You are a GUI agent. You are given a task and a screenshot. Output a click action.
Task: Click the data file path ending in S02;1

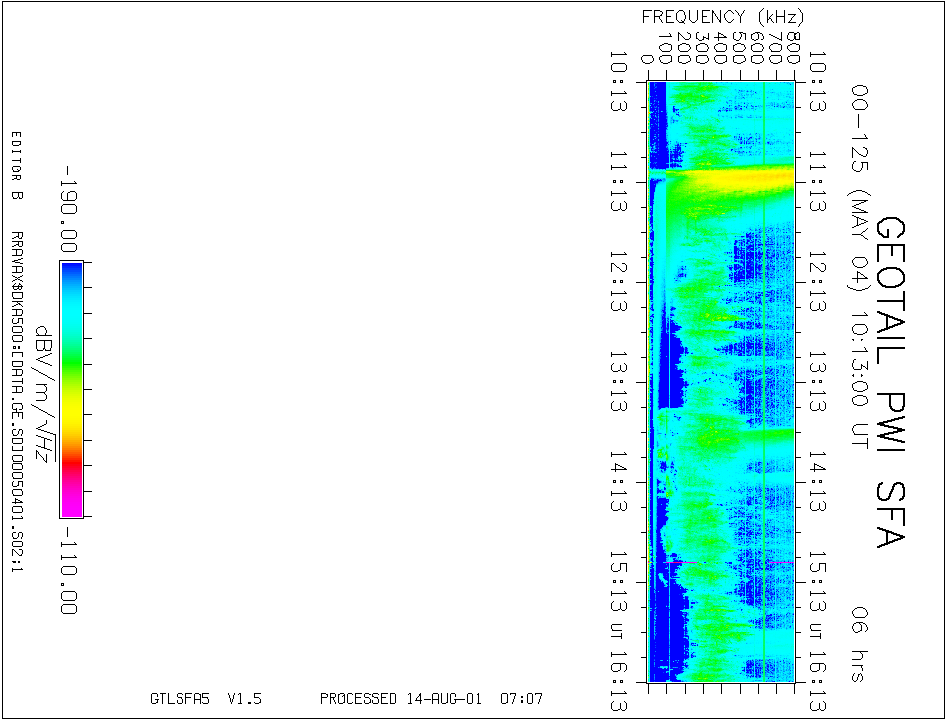[x=16, y=405]
